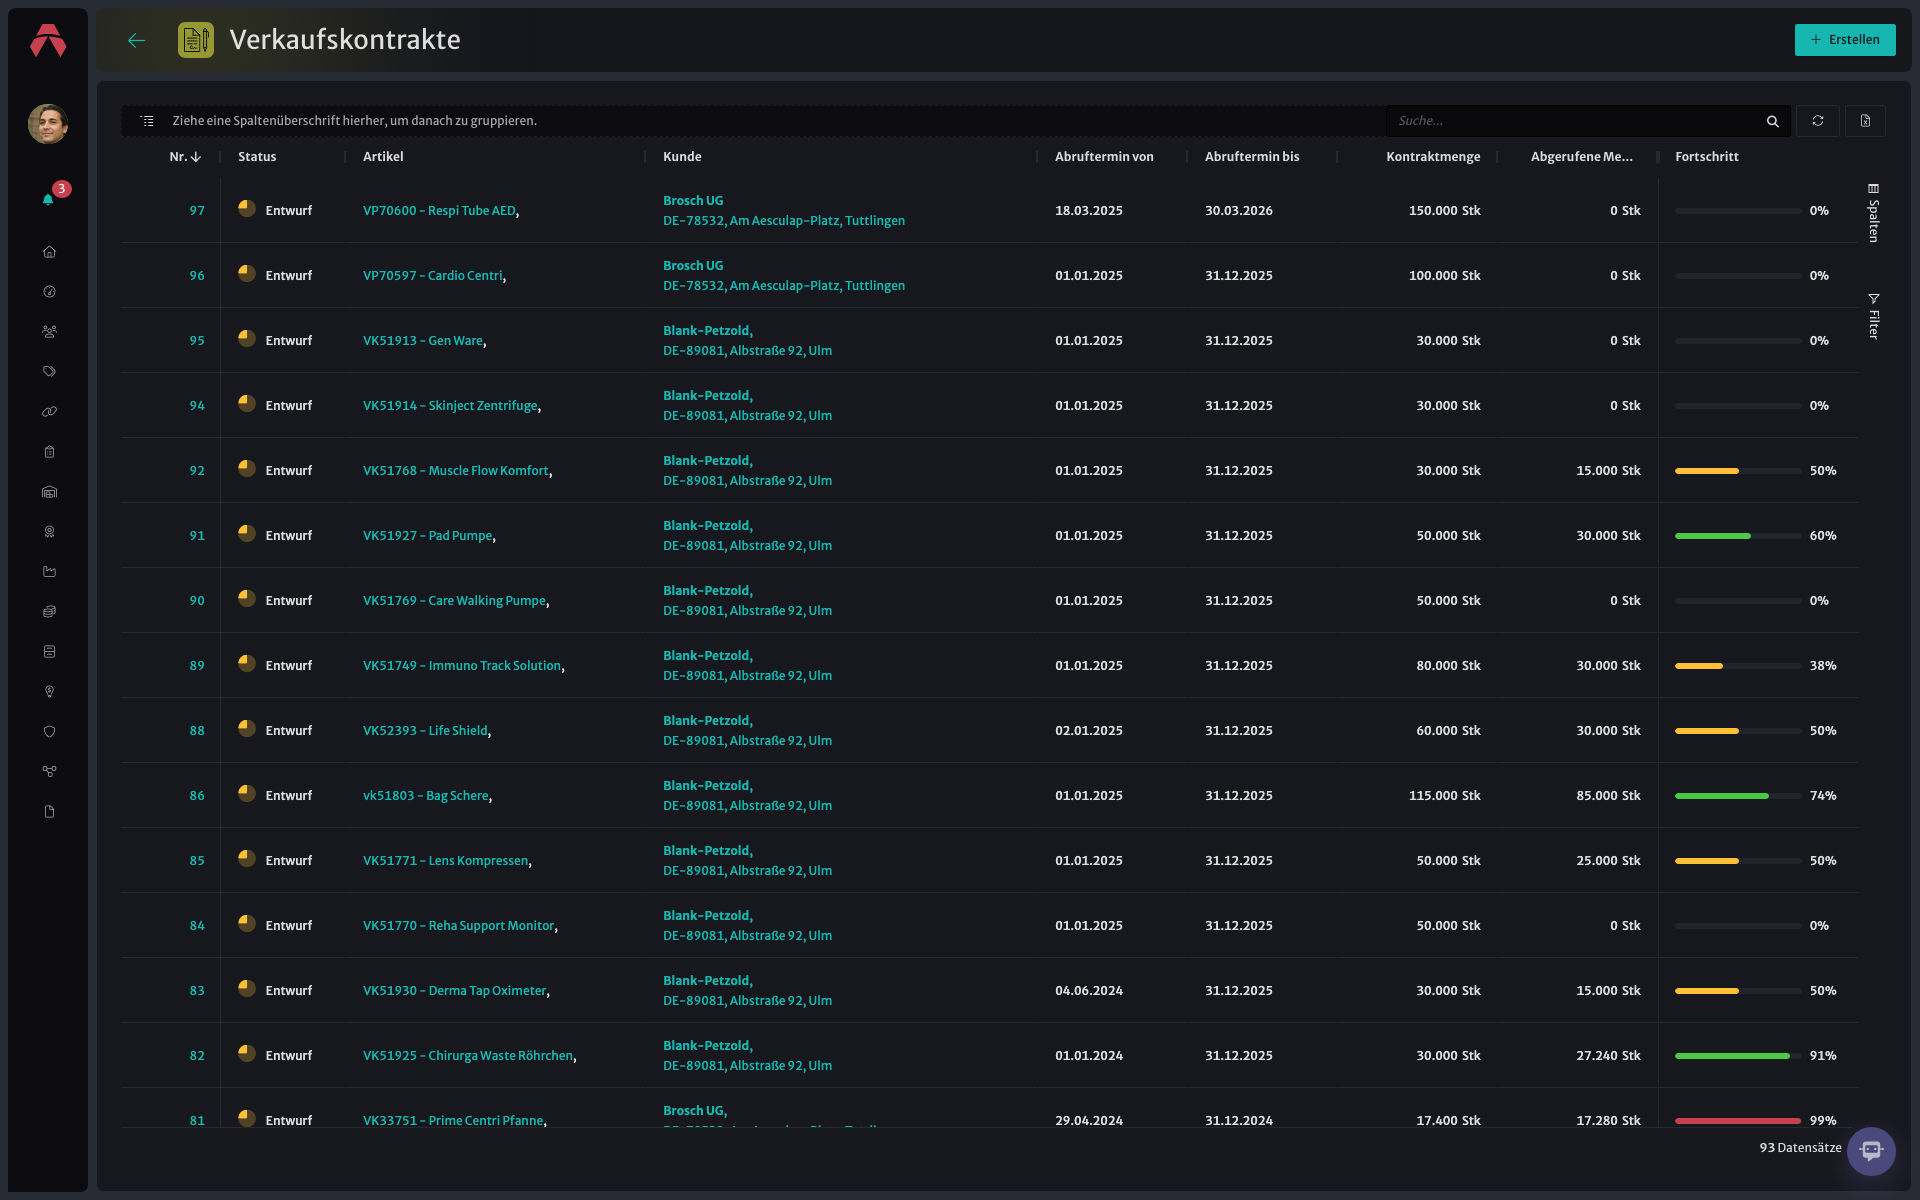Click the 93 Datensätze record count

1800,1148
